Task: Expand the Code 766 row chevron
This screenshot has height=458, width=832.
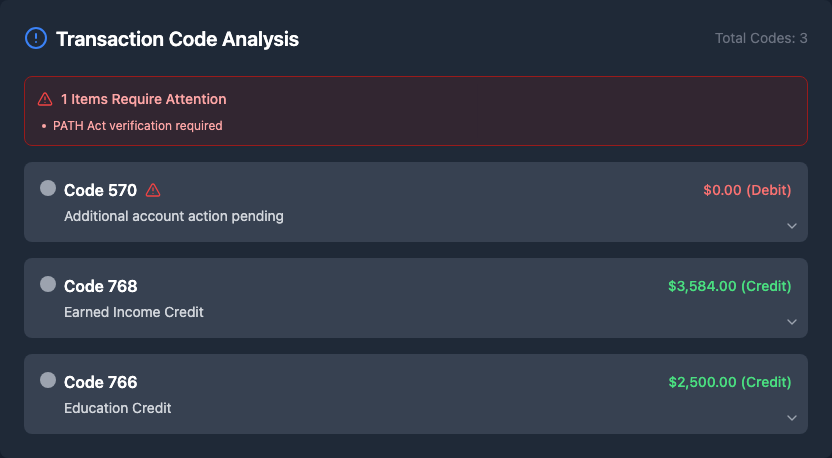Action: click(792, 418)
